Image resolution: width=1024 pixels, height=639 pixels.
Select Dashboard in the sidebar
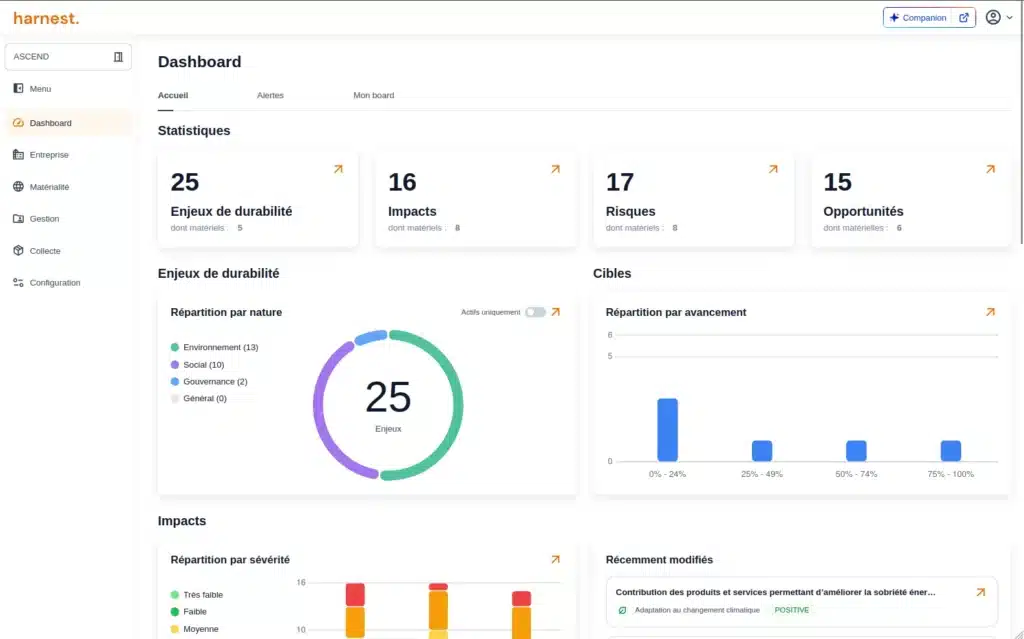tap(68, 123)
